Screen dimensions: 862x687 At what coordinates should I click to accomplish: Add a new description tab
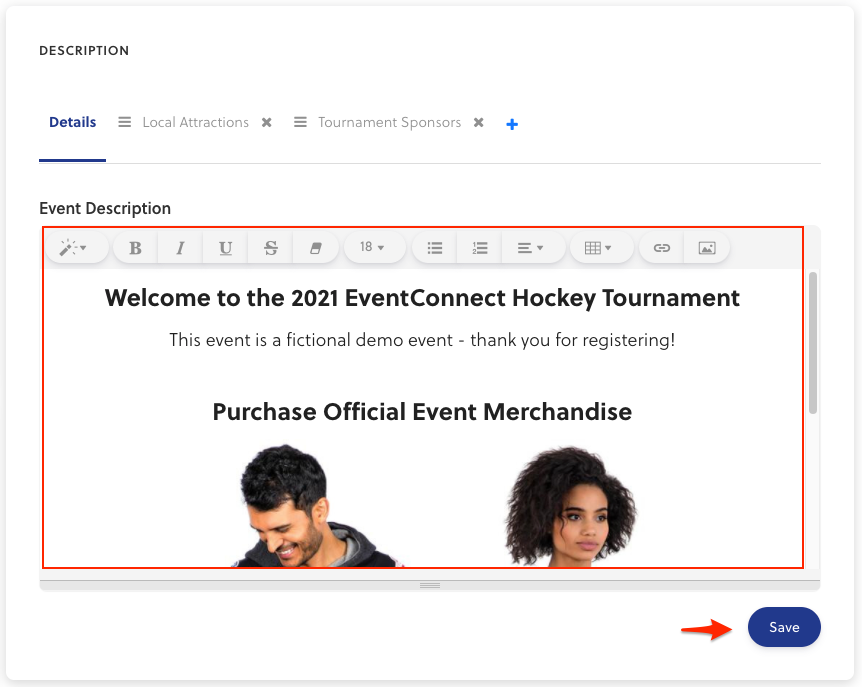(x=512, y=124)
